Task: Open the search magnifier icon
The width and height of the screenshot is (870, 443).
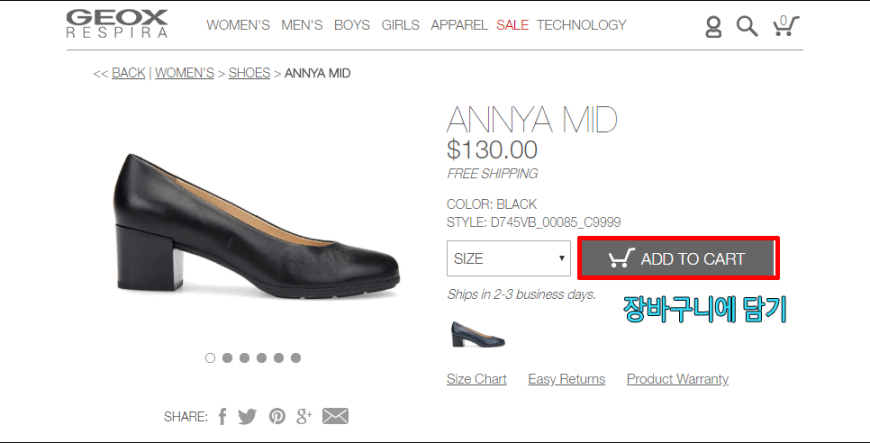Action: point(747,26)
